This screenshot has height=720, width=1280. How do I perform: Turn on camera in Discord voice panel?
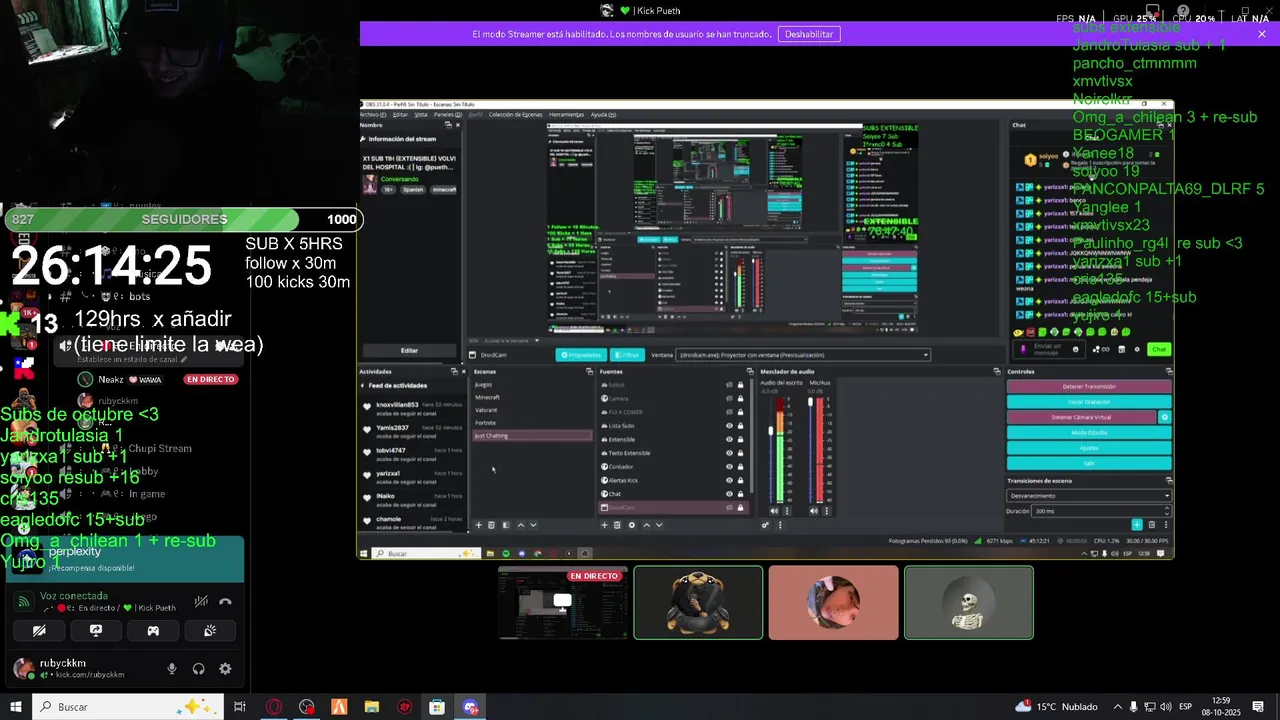click(x=39, y=631)
